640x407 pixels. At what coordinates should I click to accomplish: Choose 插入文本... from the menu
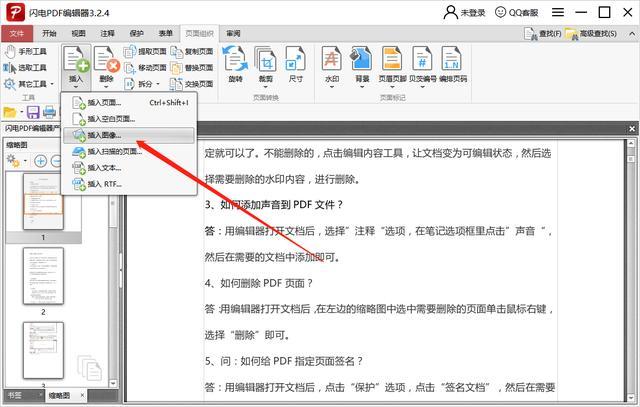(x=129, y=168)
